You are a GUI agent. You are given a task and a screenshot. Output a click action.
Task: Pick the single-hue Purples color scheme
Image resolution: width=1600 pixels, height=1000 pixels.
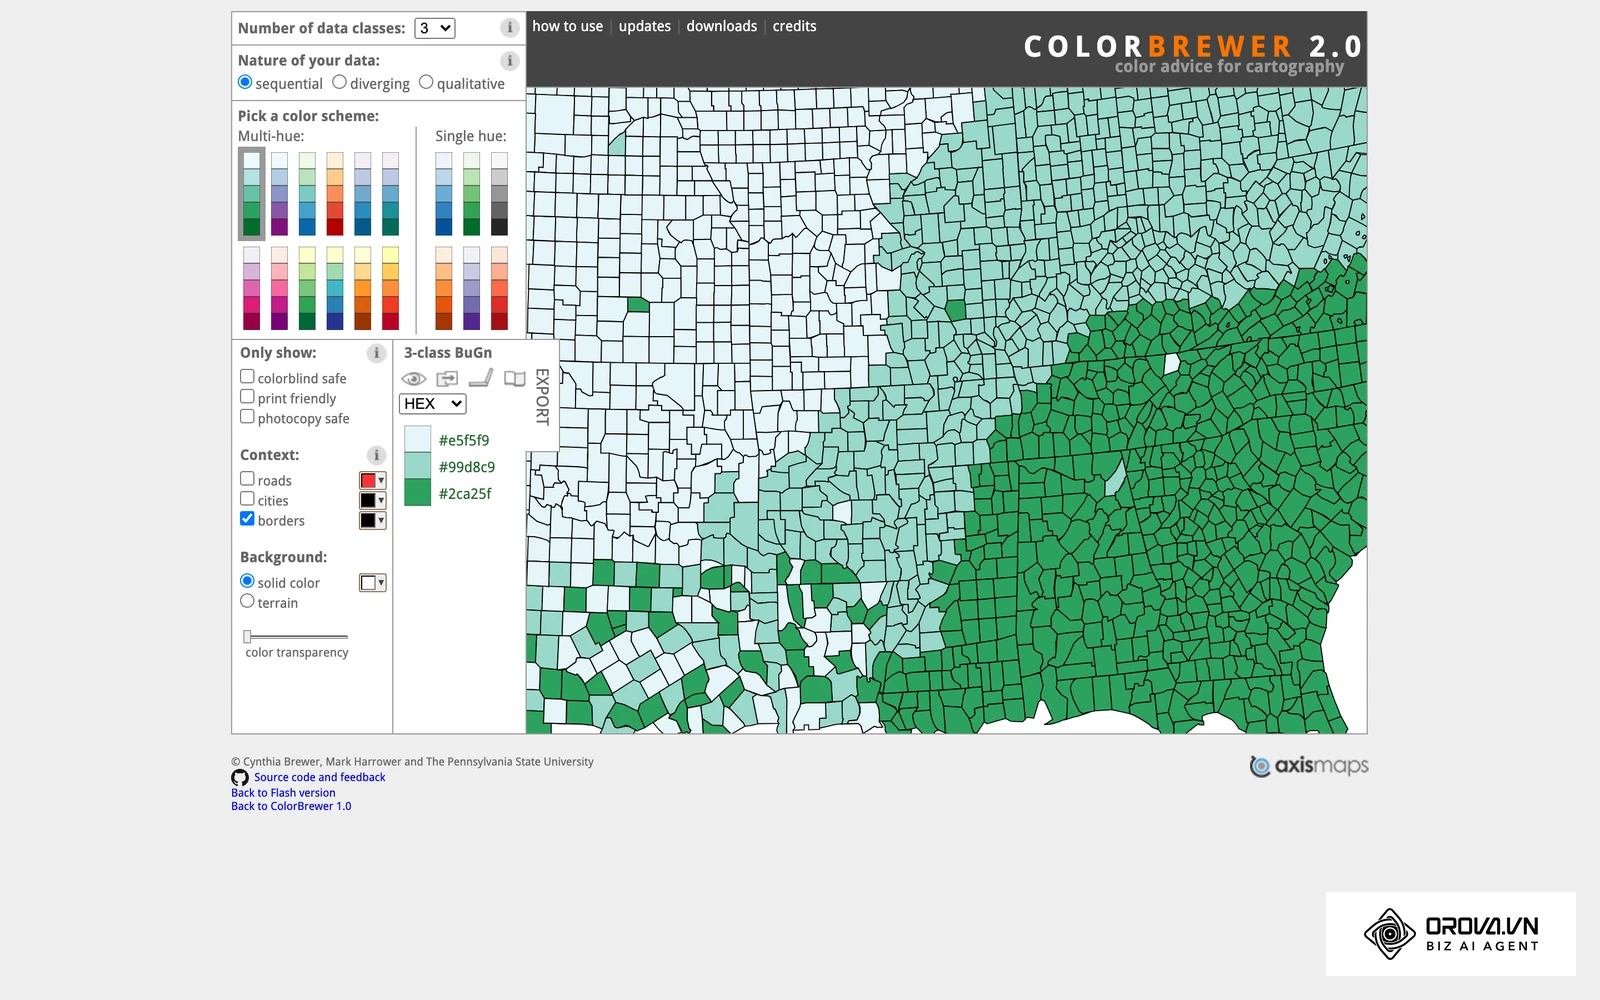[x=471, y=288]
